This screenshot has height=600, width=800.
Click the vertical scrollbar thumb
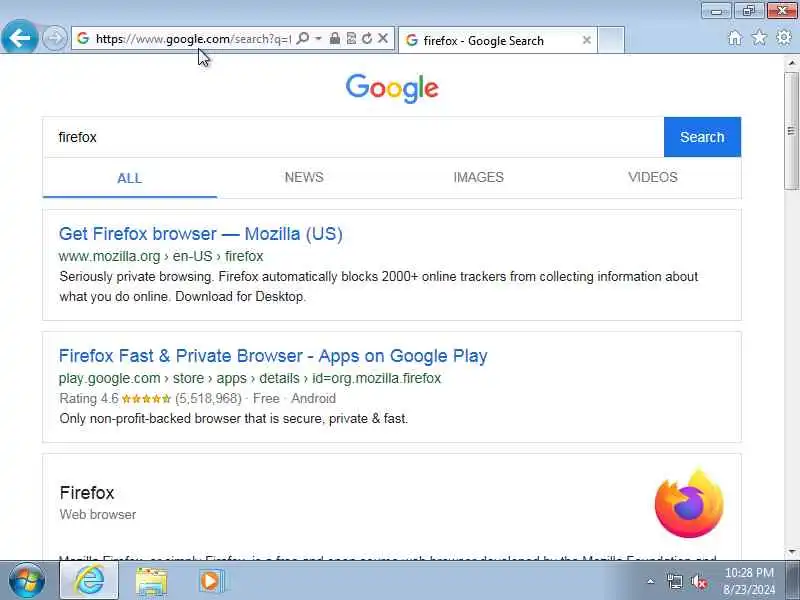[792, 131]
